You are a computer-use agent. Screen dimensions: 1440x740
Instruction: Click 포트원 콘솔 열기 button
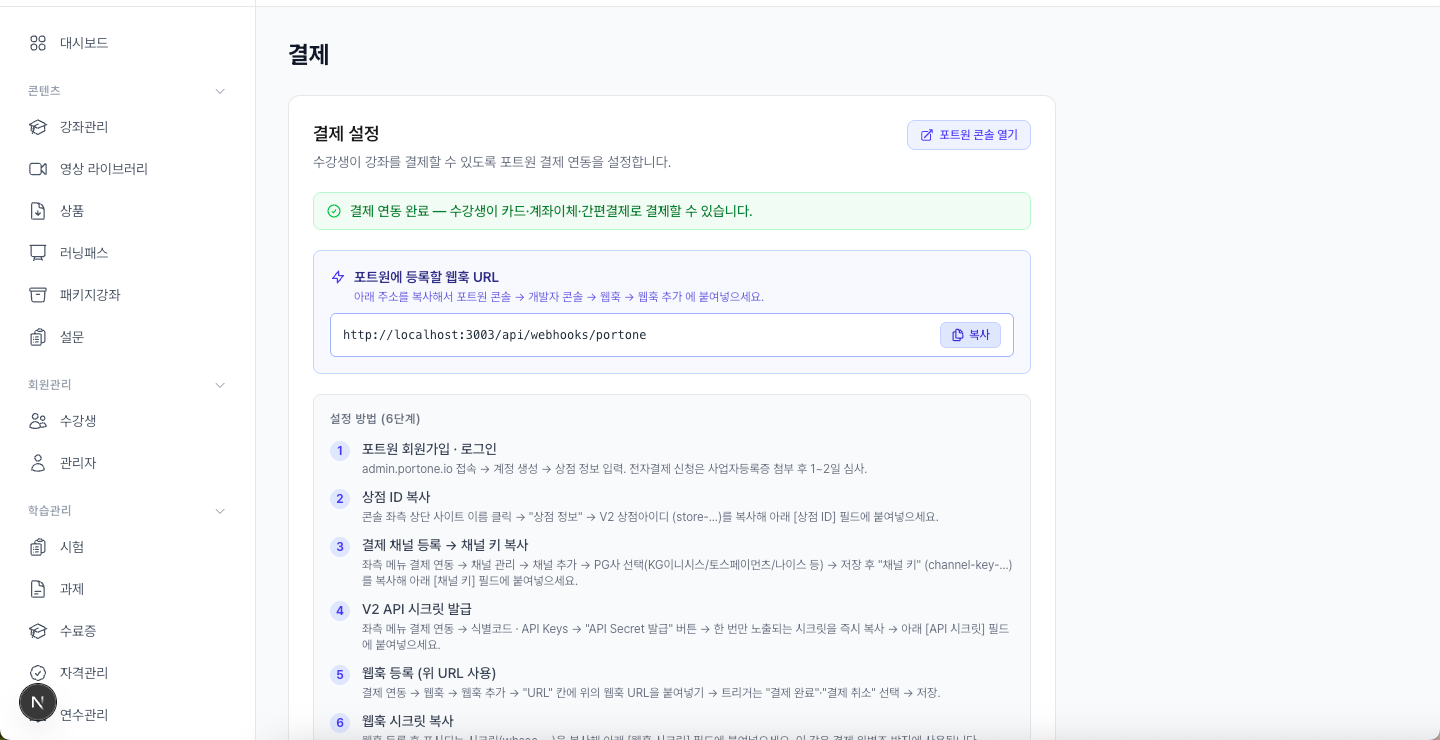[968, 135]
